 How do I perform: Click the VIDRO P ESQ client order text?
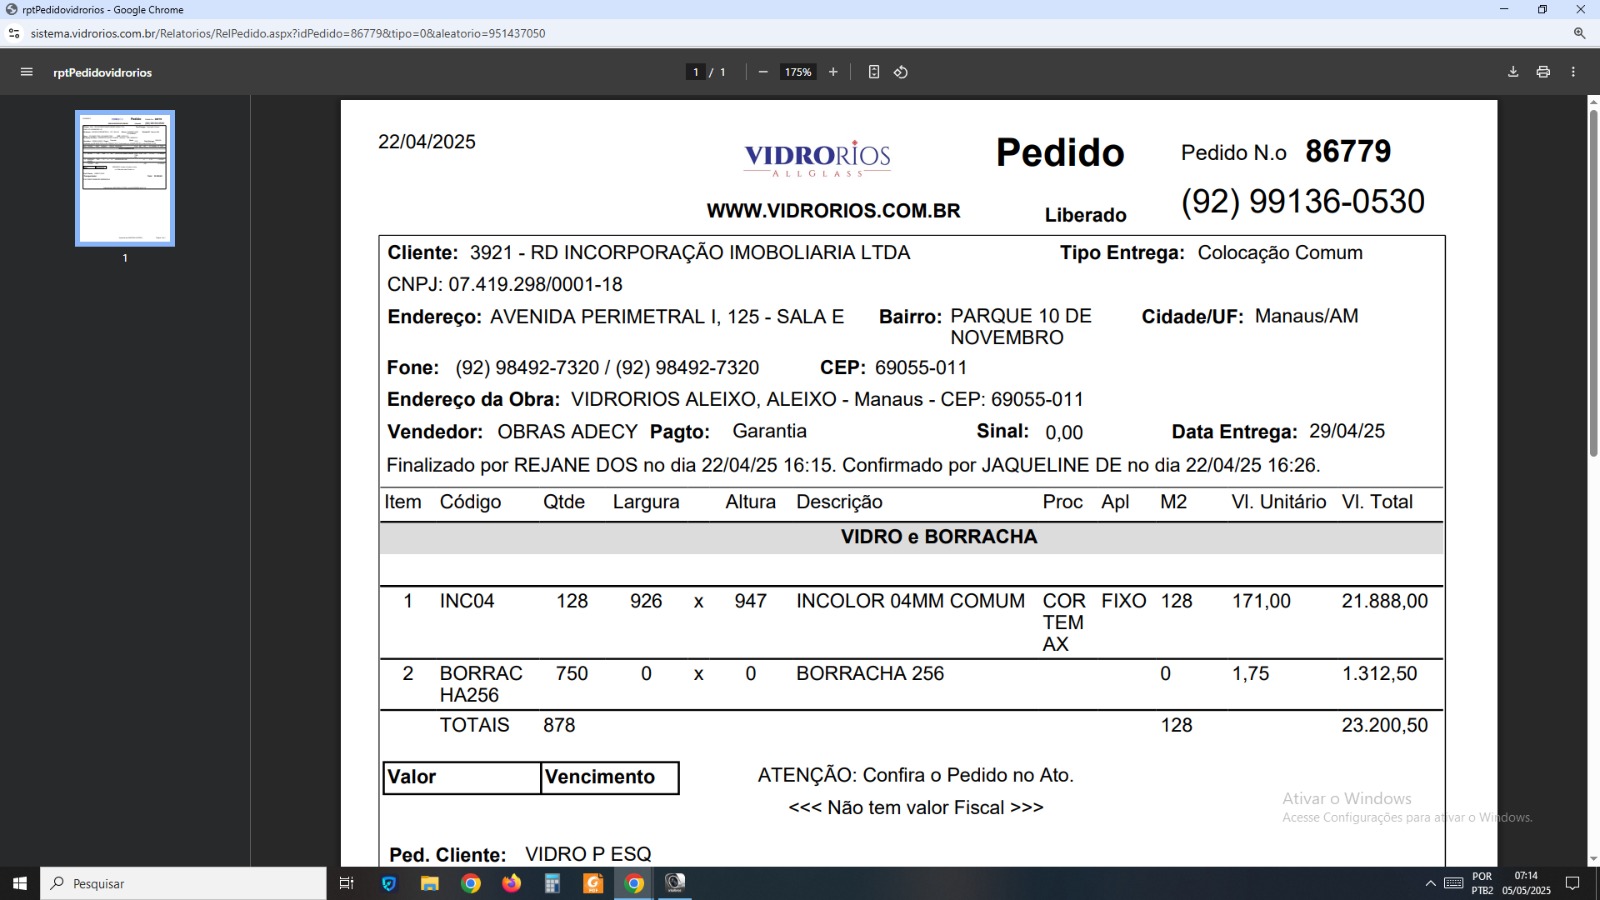[x=588, y=855]
